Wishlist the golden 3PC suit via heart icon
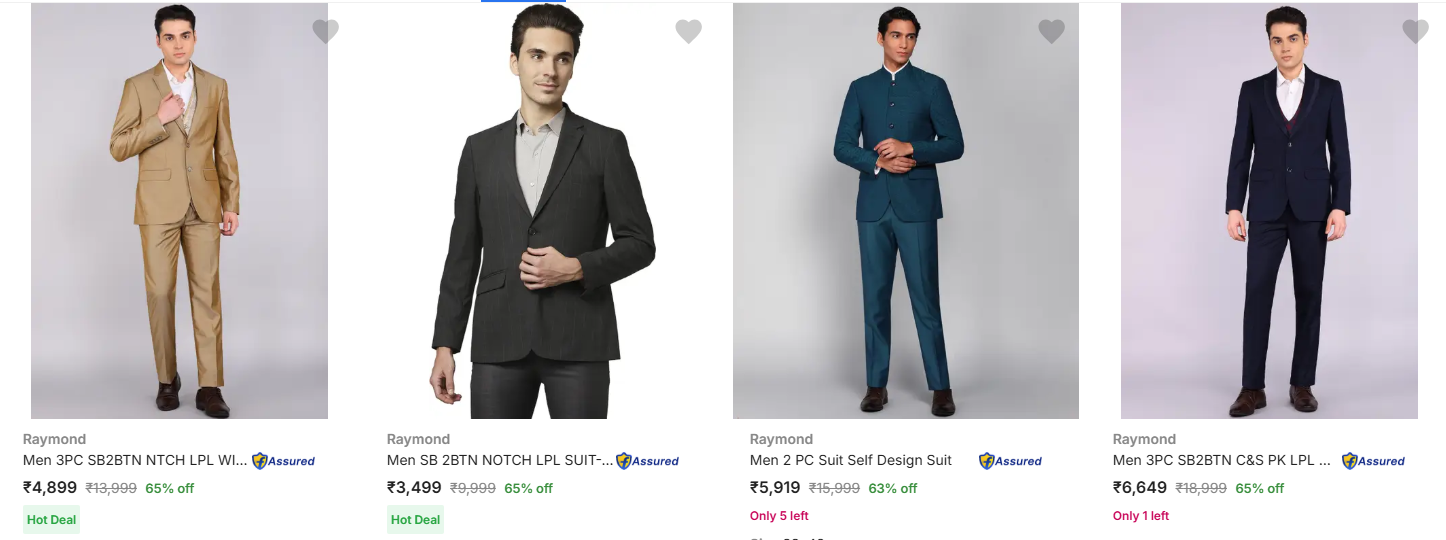 click(325, 31)
